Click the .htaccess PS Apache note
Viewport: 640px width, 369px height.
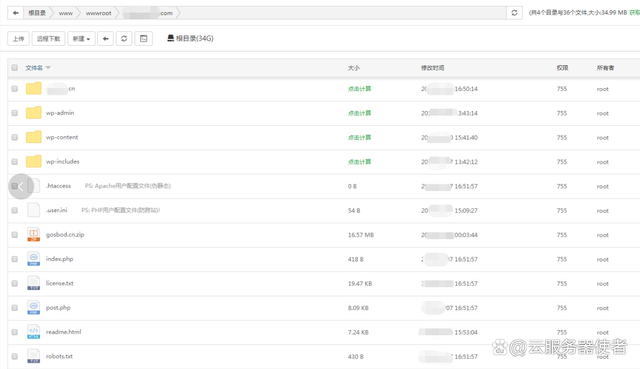pos(128,186)
